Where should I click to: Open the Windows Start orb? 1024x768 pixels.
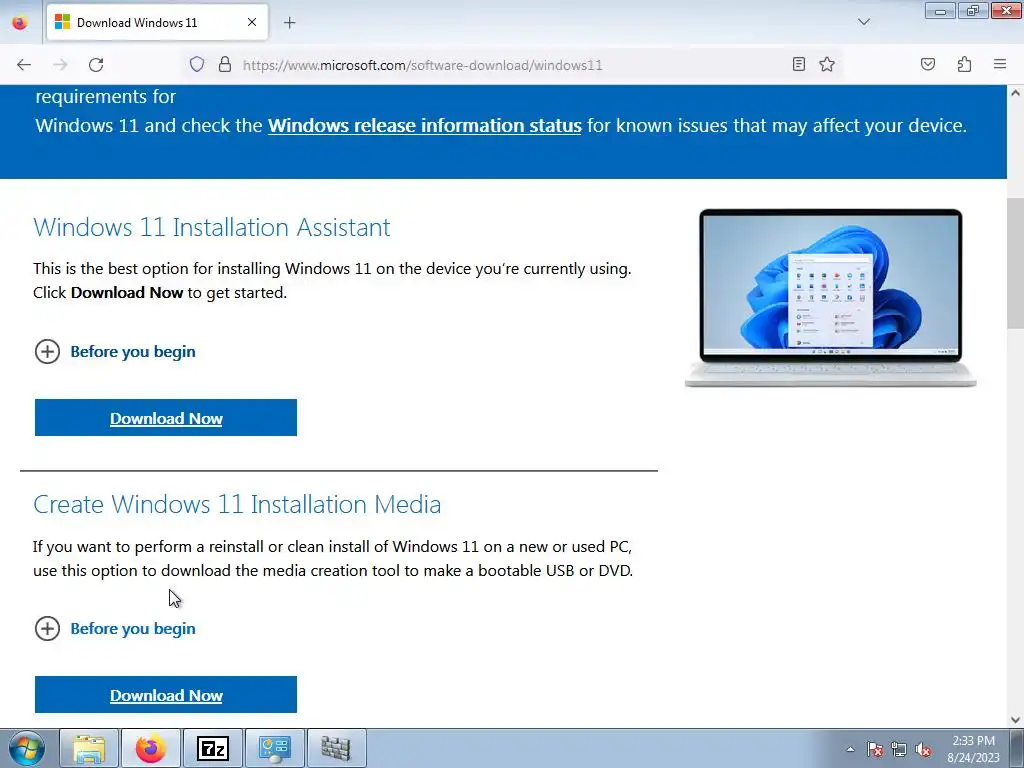(27, 748)
